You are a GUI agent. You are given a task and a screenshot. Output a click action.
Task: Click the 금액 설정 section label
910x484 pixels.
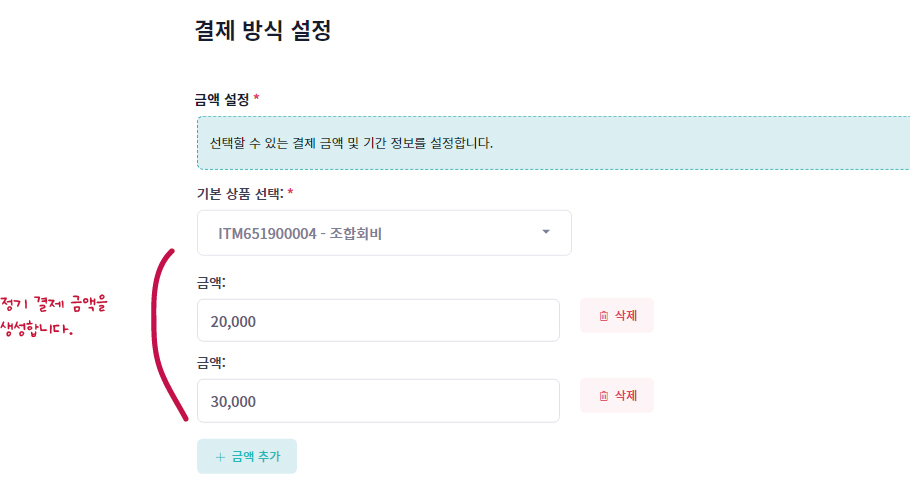pos(221,99)
